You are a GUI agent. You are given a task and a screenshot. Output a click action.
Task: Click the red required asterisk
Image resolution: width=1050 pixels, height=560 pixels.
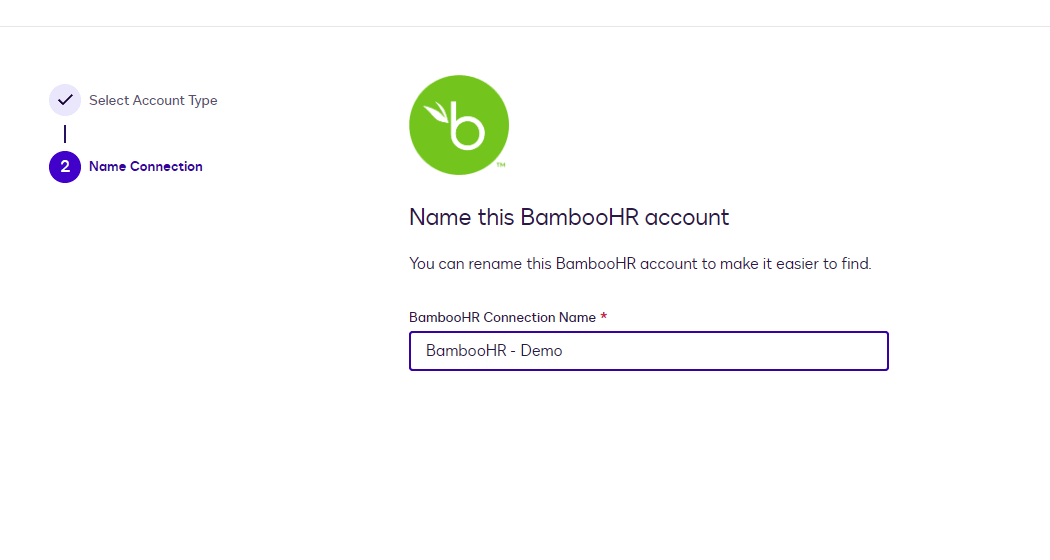point(604,318)
